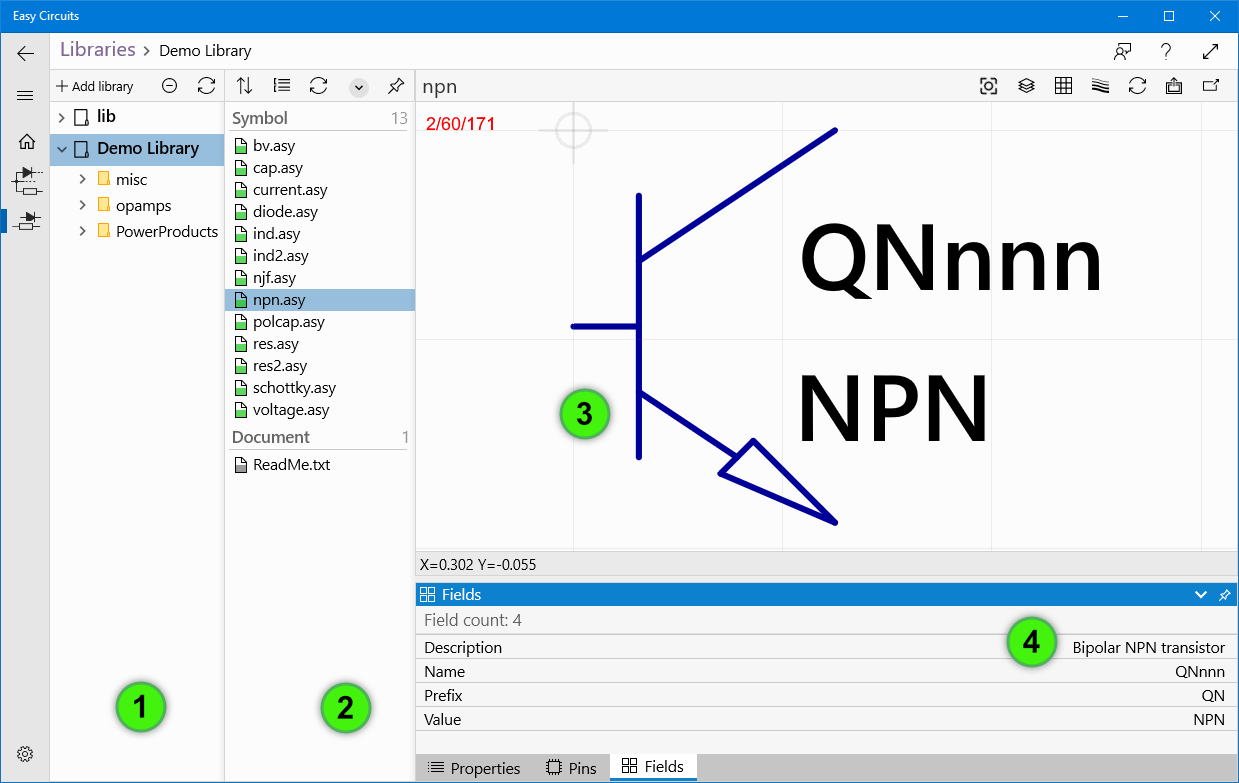The image size is (1239, 783).
Task: Open the hamburger menu in sidebar
Action: [x=26, y=96]
